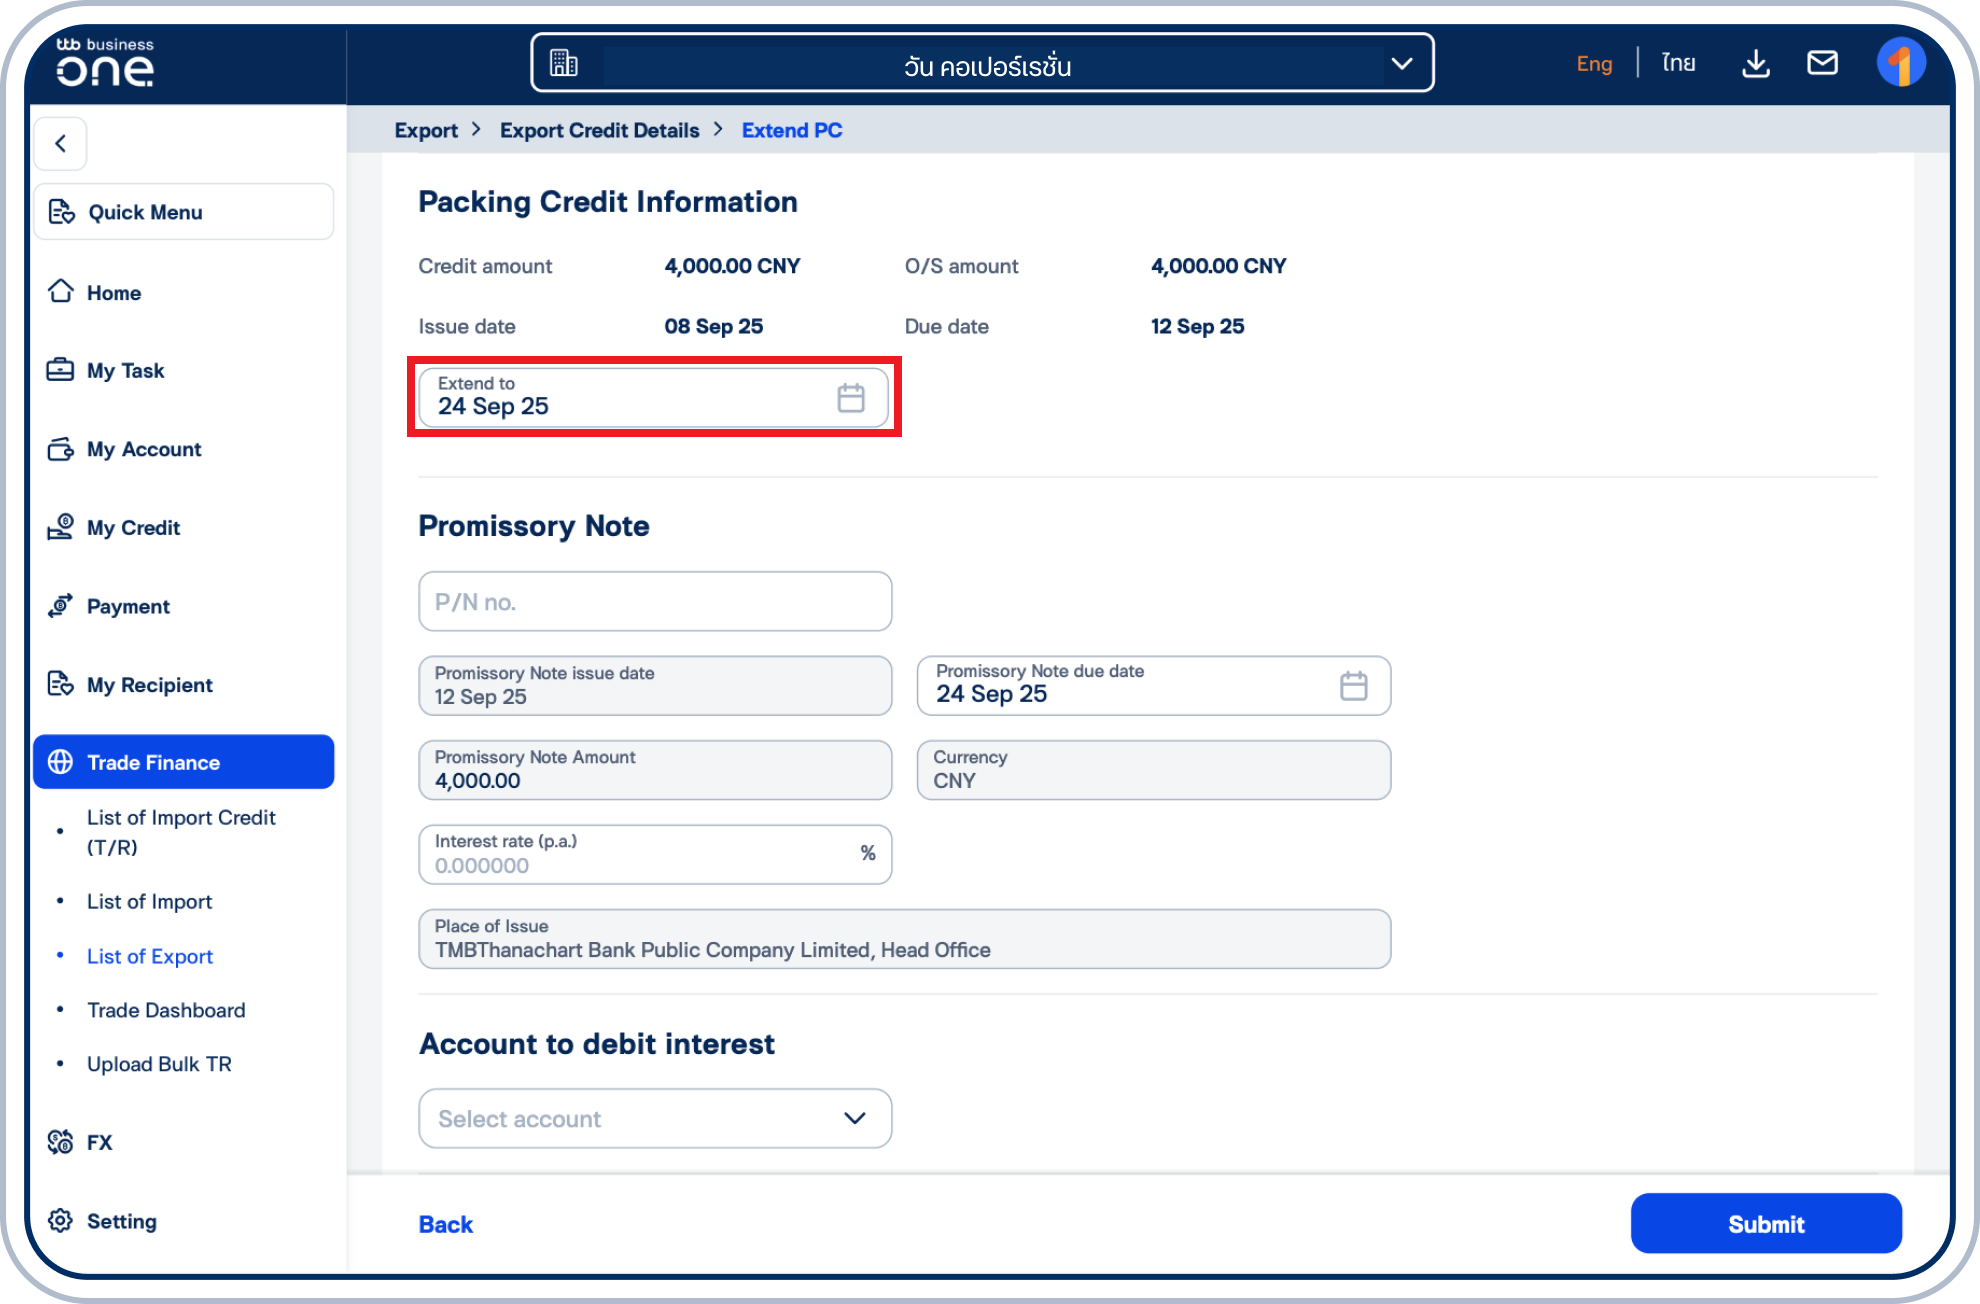1980x1304 pixels.
Task: Open My Credit section
Action: (61, 527)
